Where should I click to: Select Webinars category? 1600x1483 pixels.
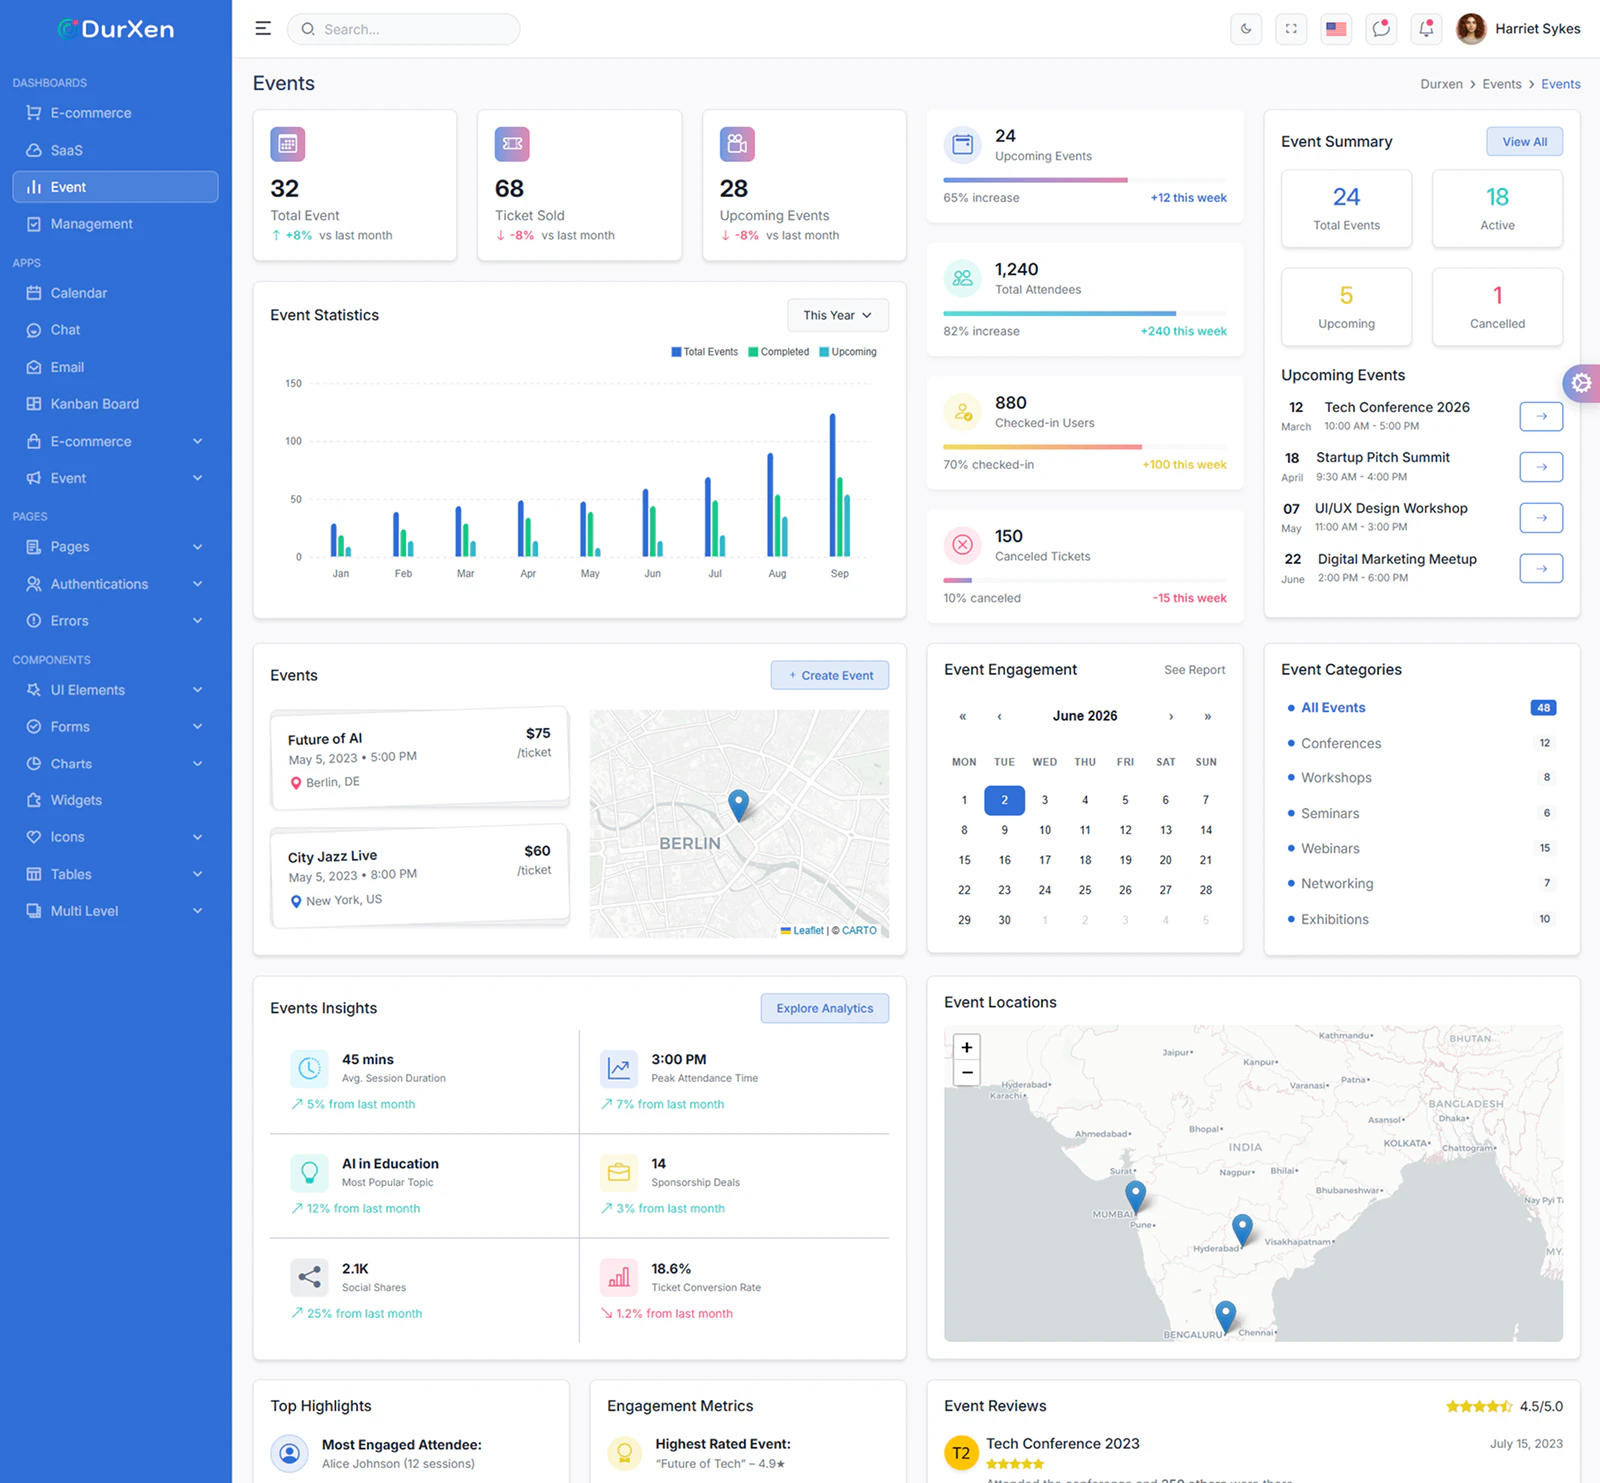tap(1421, 848)
